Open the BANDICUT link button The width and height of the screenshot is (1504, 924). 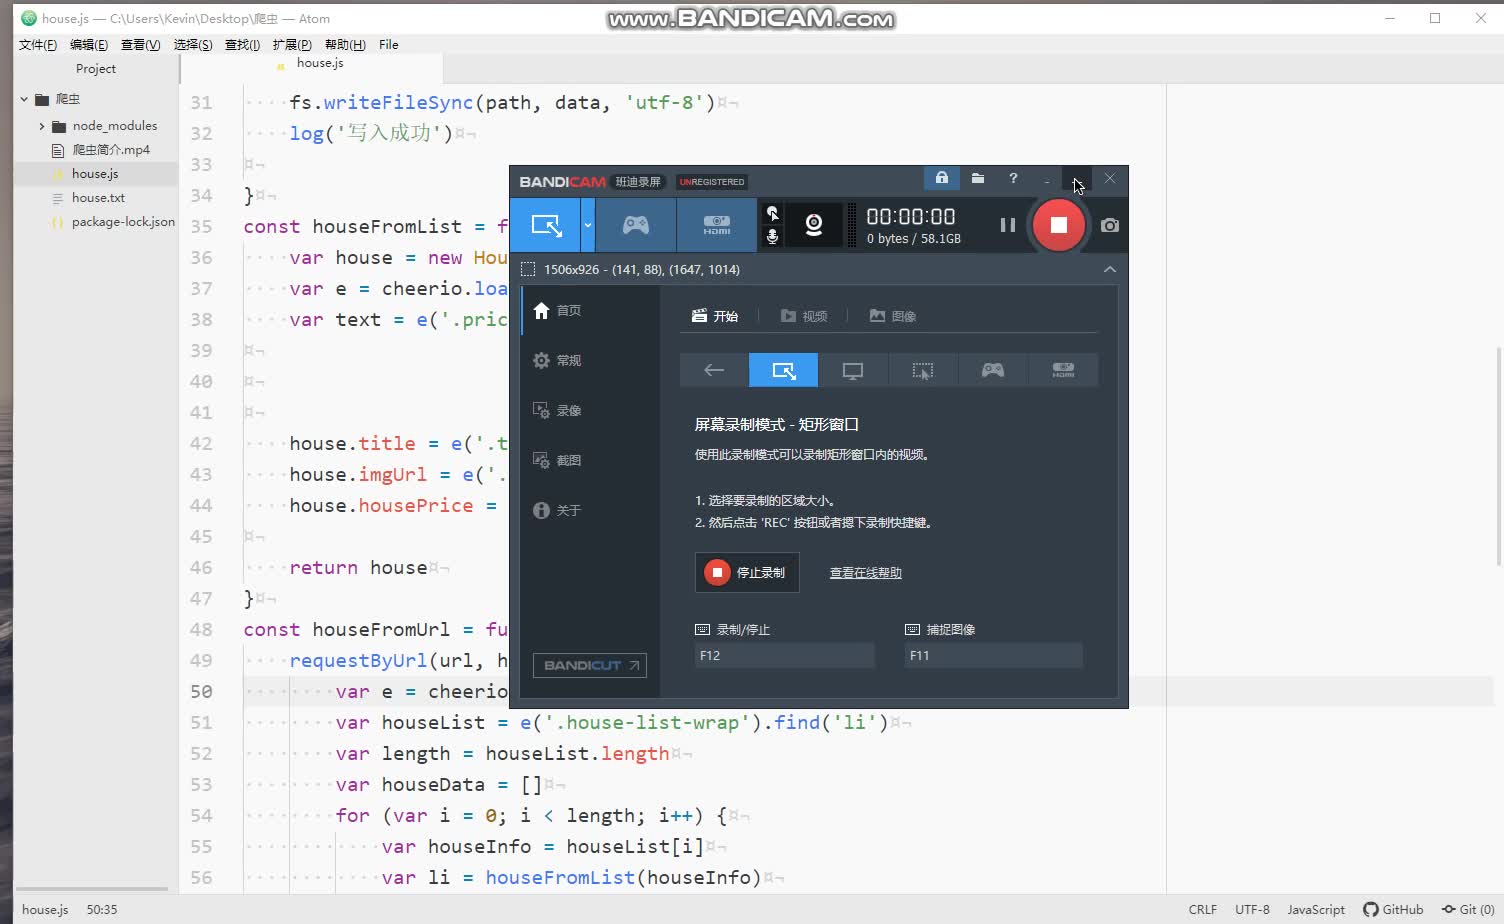[590, 666]
